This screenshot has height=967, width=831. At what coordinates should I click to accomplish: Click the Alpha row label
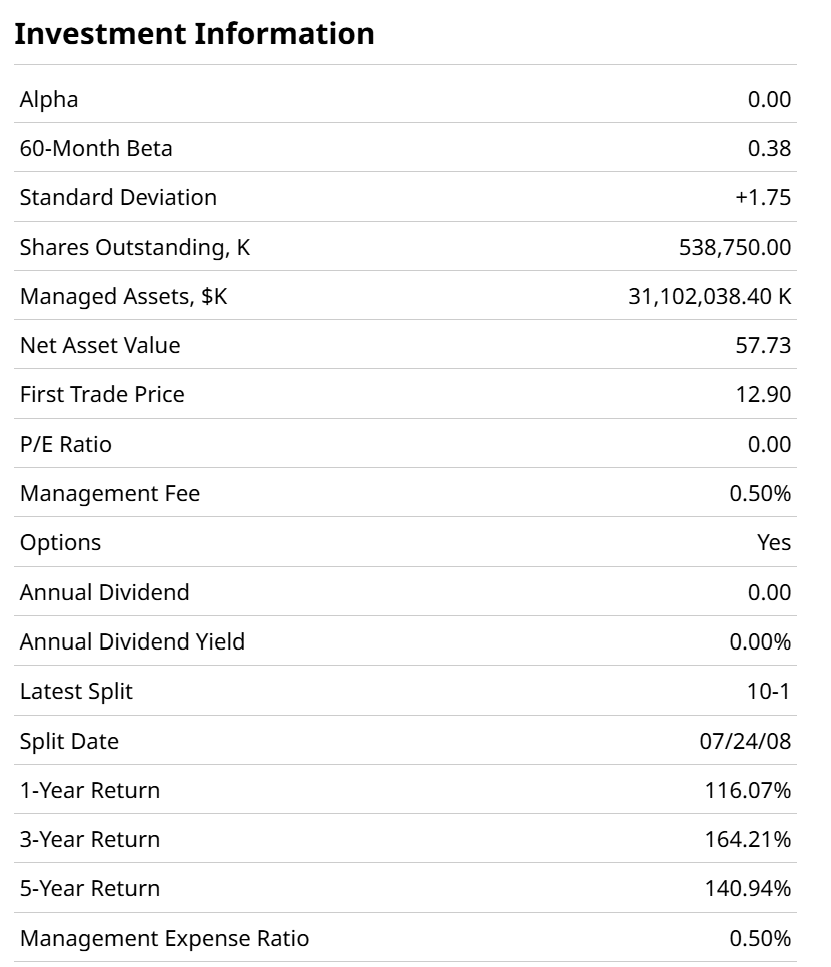[x=49, y=99]
